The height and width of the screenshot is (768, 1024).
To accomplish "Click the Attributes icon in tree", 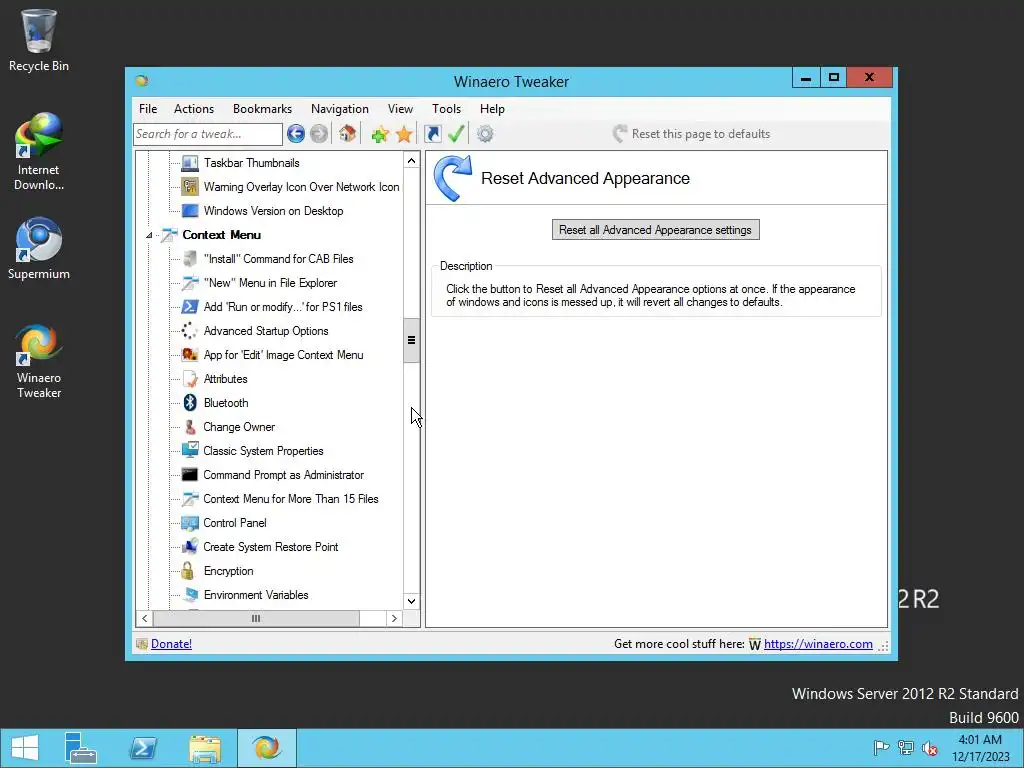I will click(190, 379).
